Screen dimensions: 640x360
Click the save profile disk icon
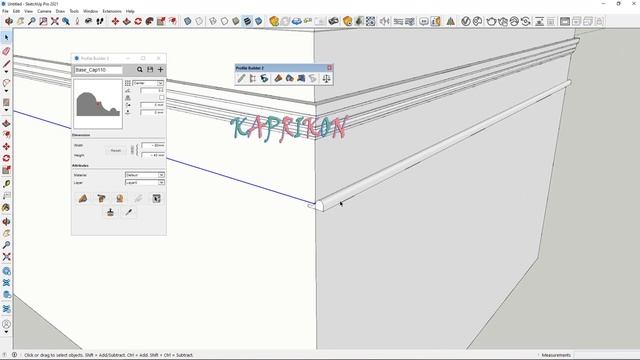point(150,70)
